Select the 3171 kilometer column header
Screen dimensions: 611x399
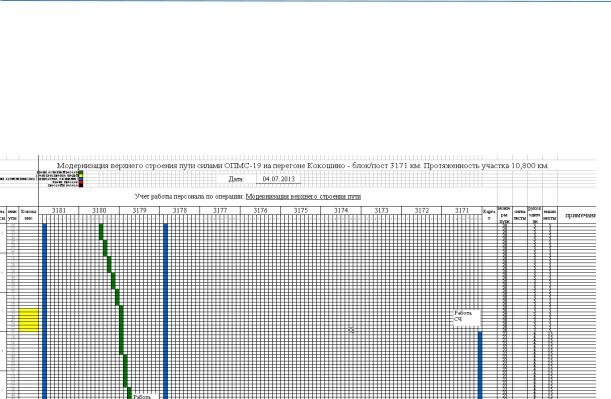pyautogui.click(x=462, y=210)
